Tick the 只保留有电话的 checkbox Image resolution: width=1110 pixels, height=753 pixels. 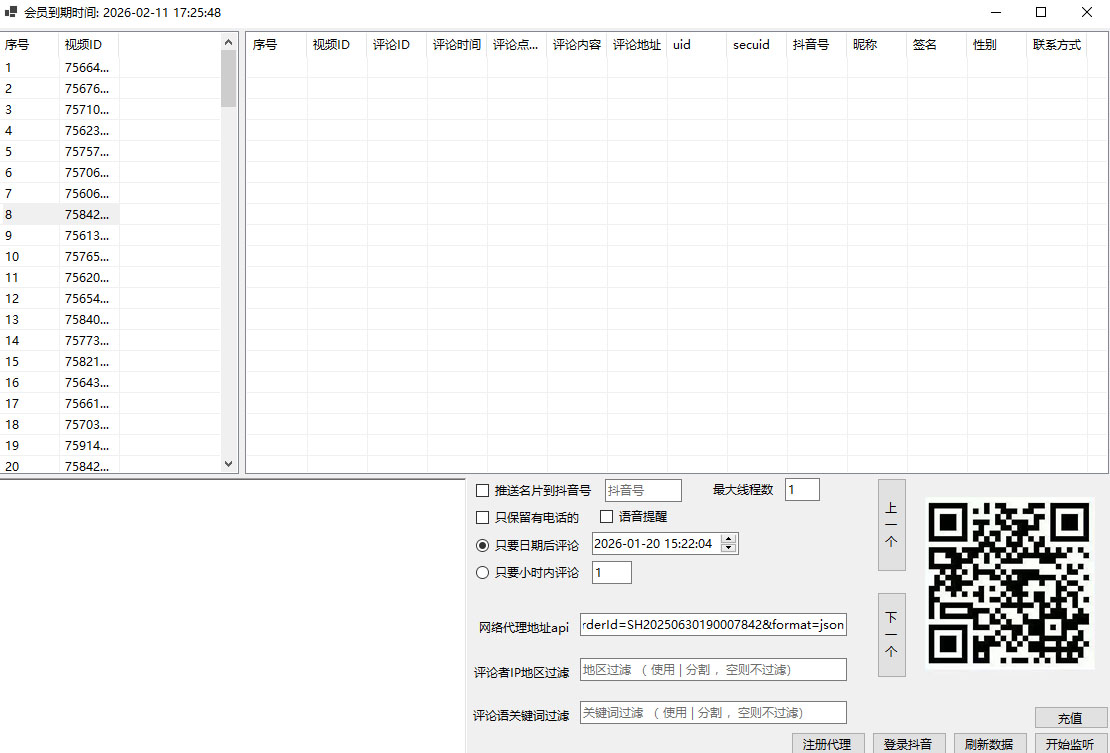click(483, 518)
